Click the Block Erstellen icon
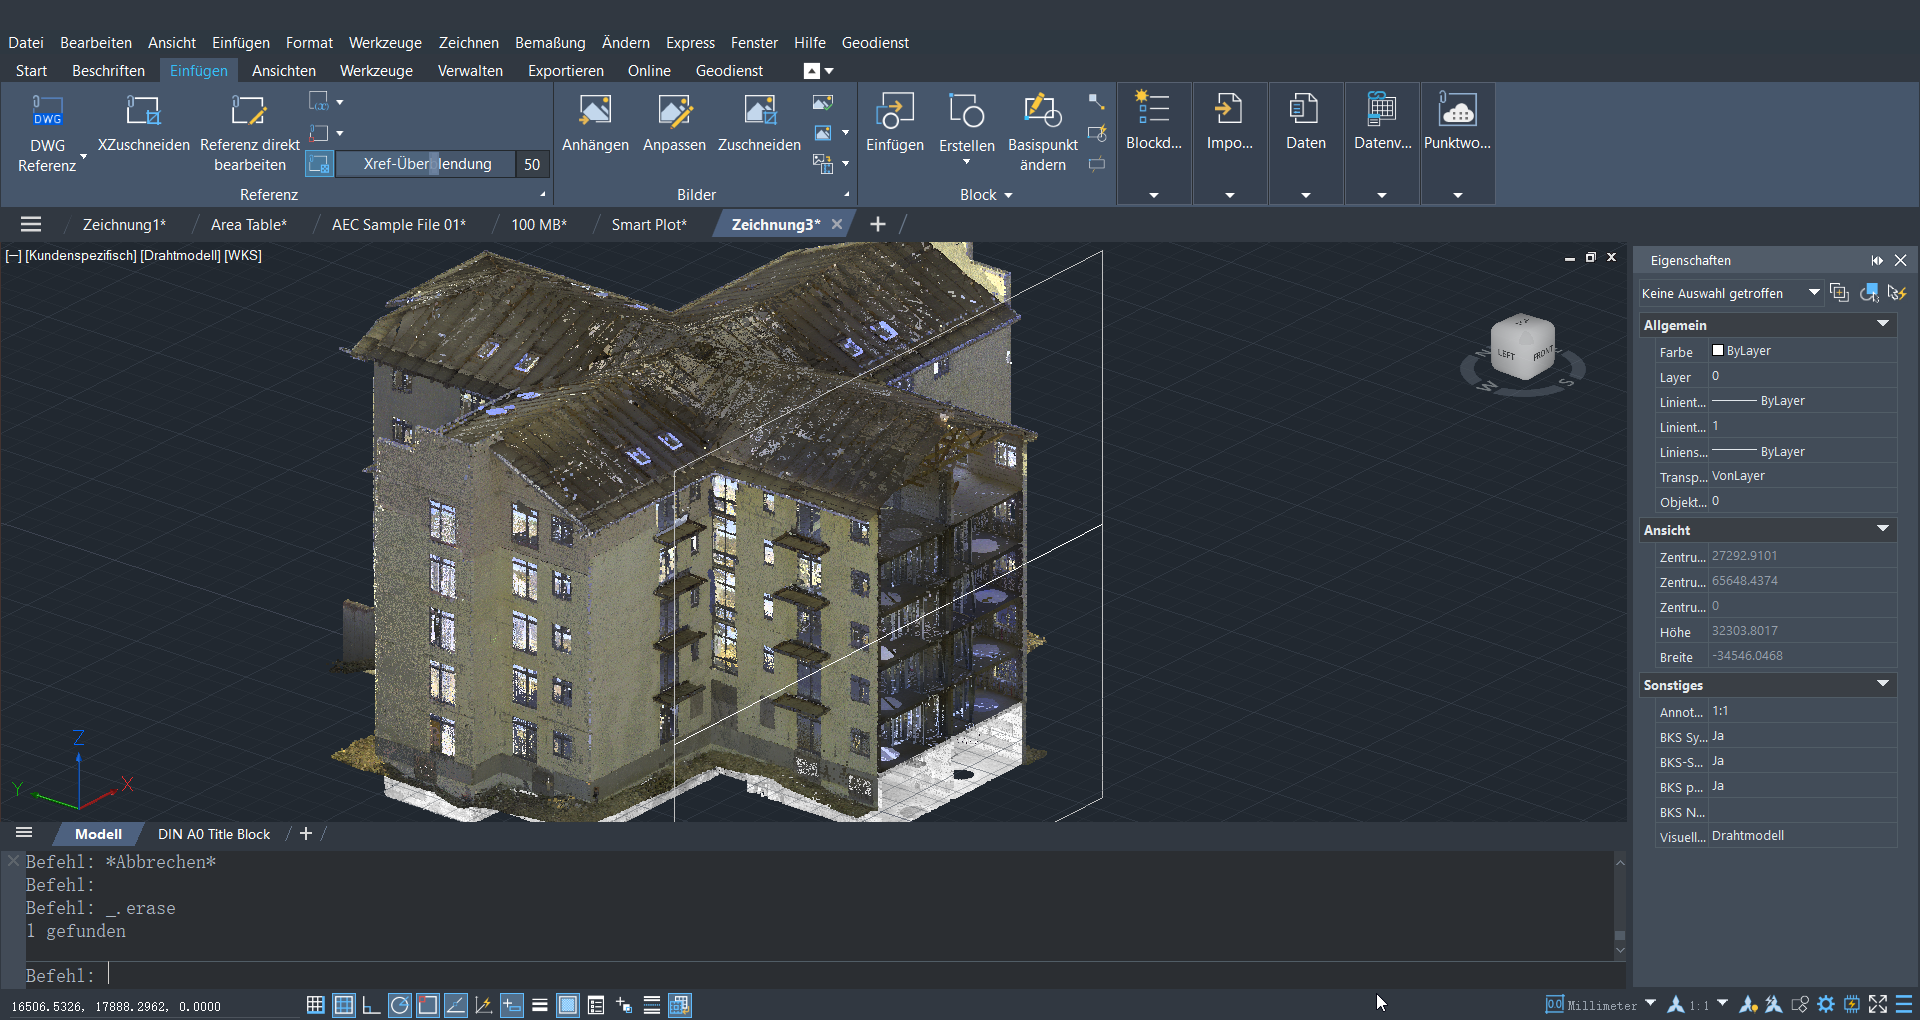Screen dimensions: 1920x1020 tap(966, 112)
